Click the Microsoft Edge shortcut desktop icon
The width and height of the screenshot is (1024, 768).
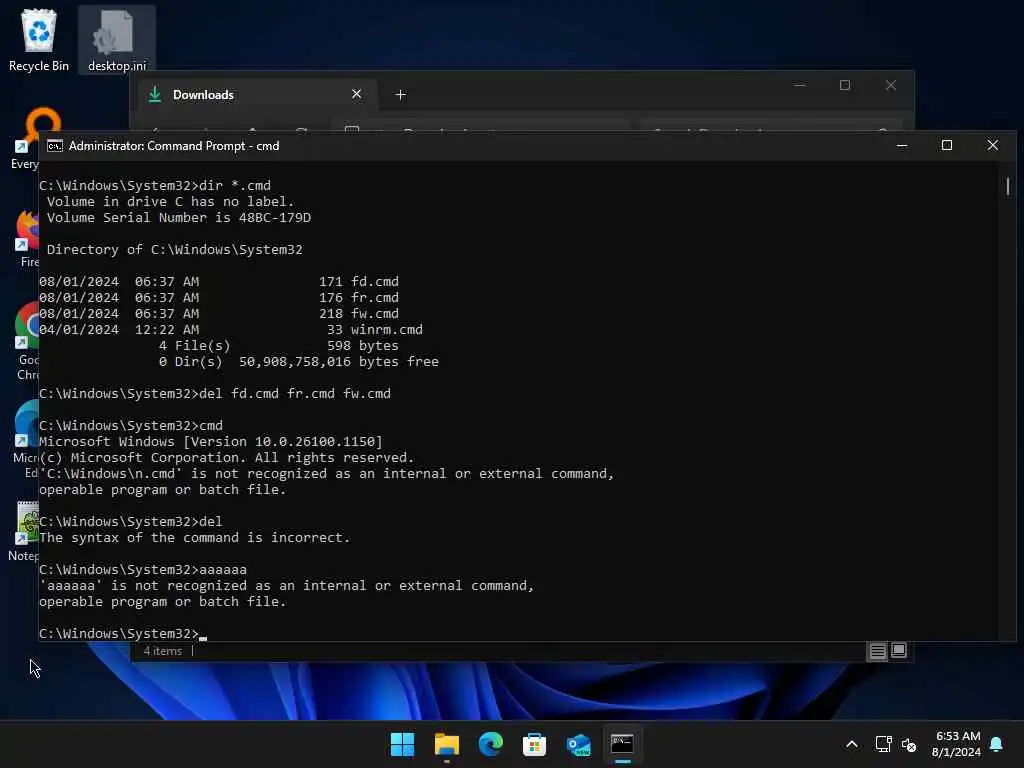pyautogui.click(x=26, y=440)
